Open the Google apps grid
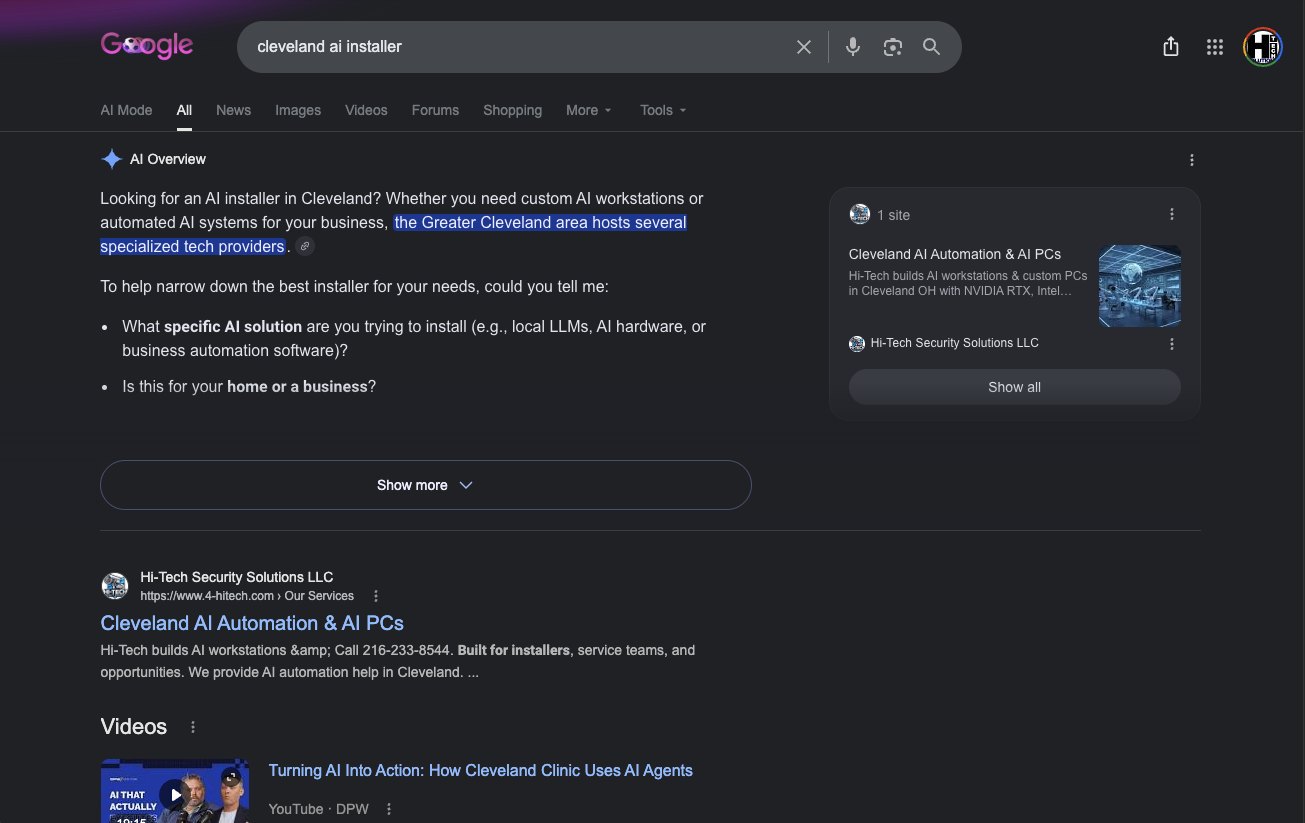1305x823 pixels. click(1215, 47)
